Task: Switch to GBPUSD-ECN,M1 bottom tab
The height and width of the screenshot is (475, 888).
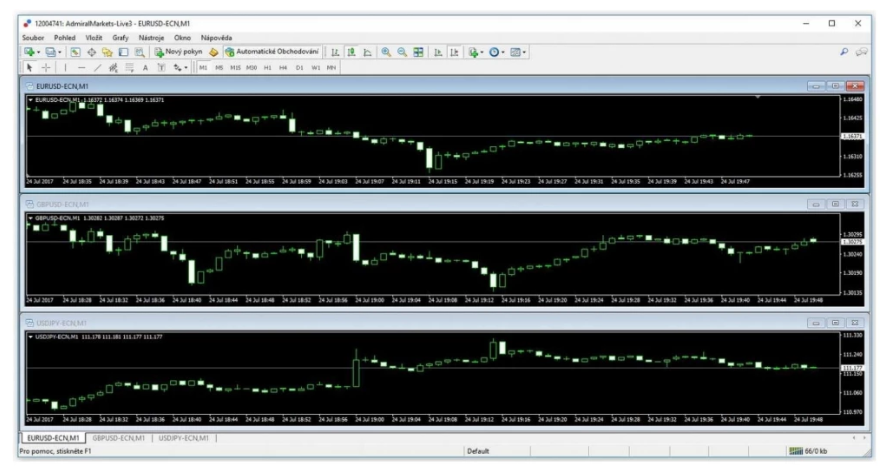Action: [118, 438]
